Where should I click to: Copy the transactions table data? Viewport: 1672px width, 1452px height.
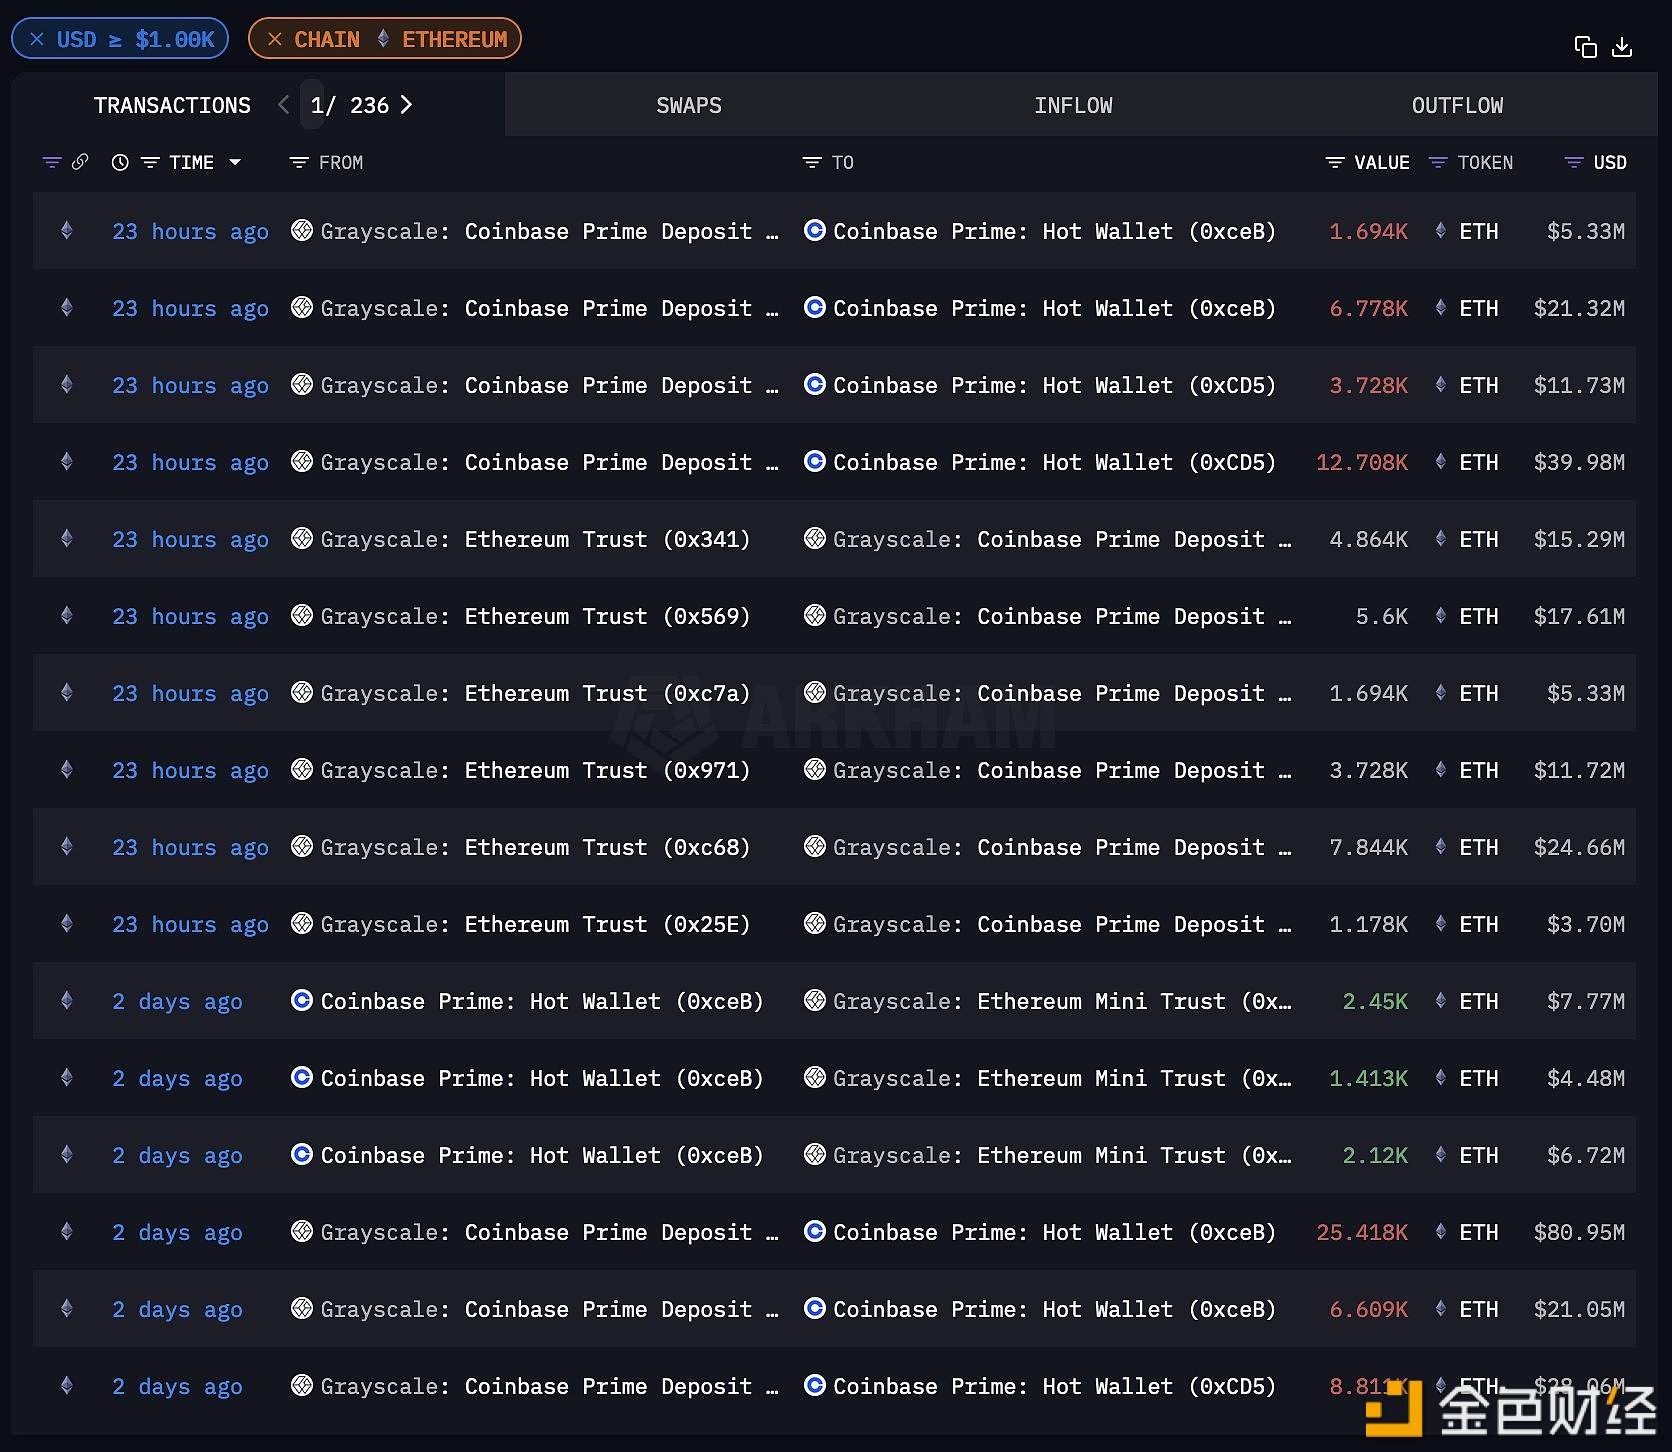(1585, 47)
